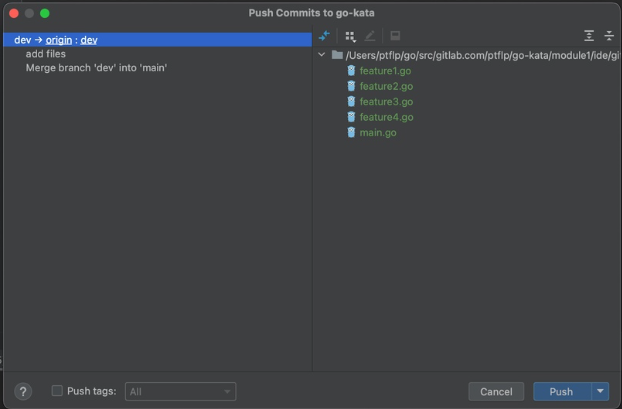Click the Collapse All toolbar icon

(x=609, y=36)
